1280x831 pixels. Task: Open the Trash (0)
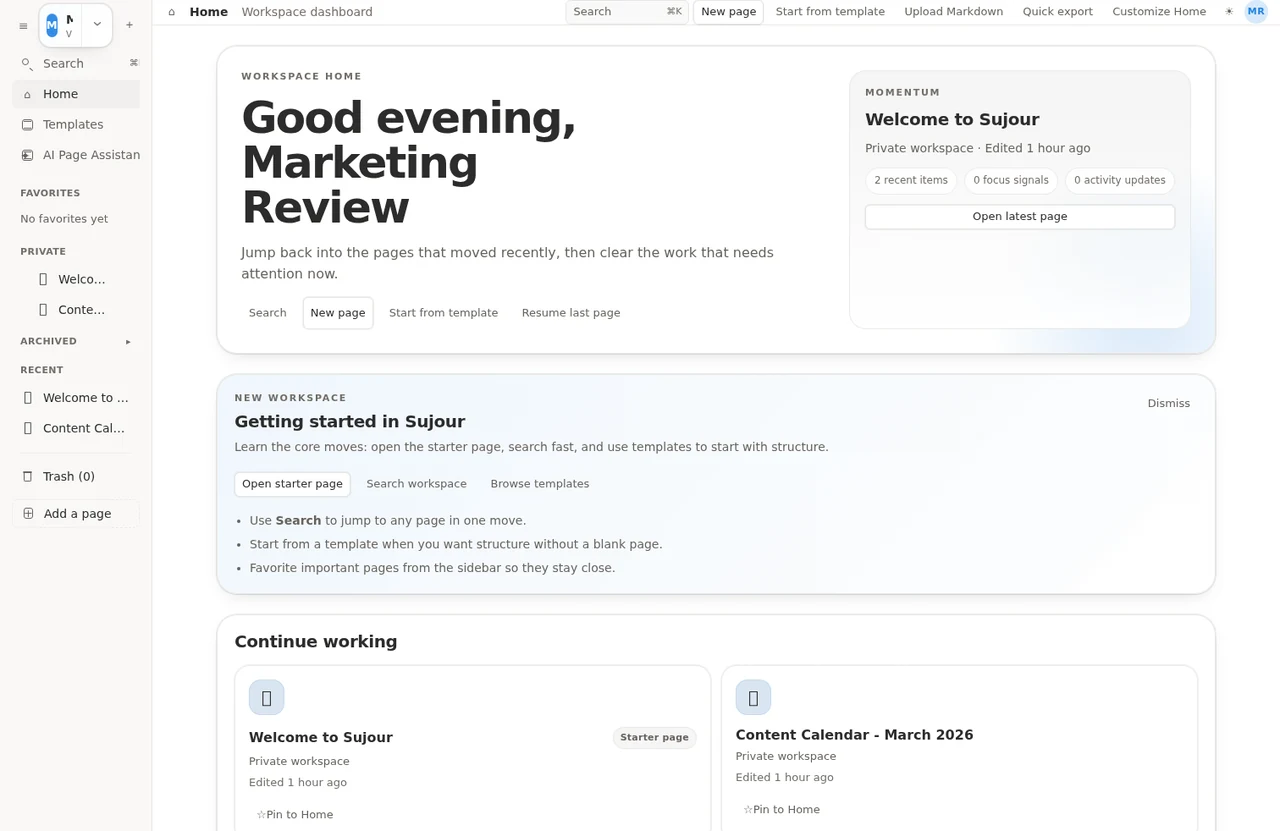click(x=68, y=476)
